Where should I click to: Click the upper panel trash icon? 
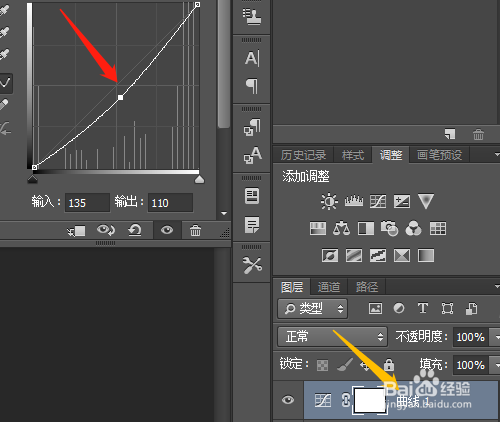tap(478, 134)
